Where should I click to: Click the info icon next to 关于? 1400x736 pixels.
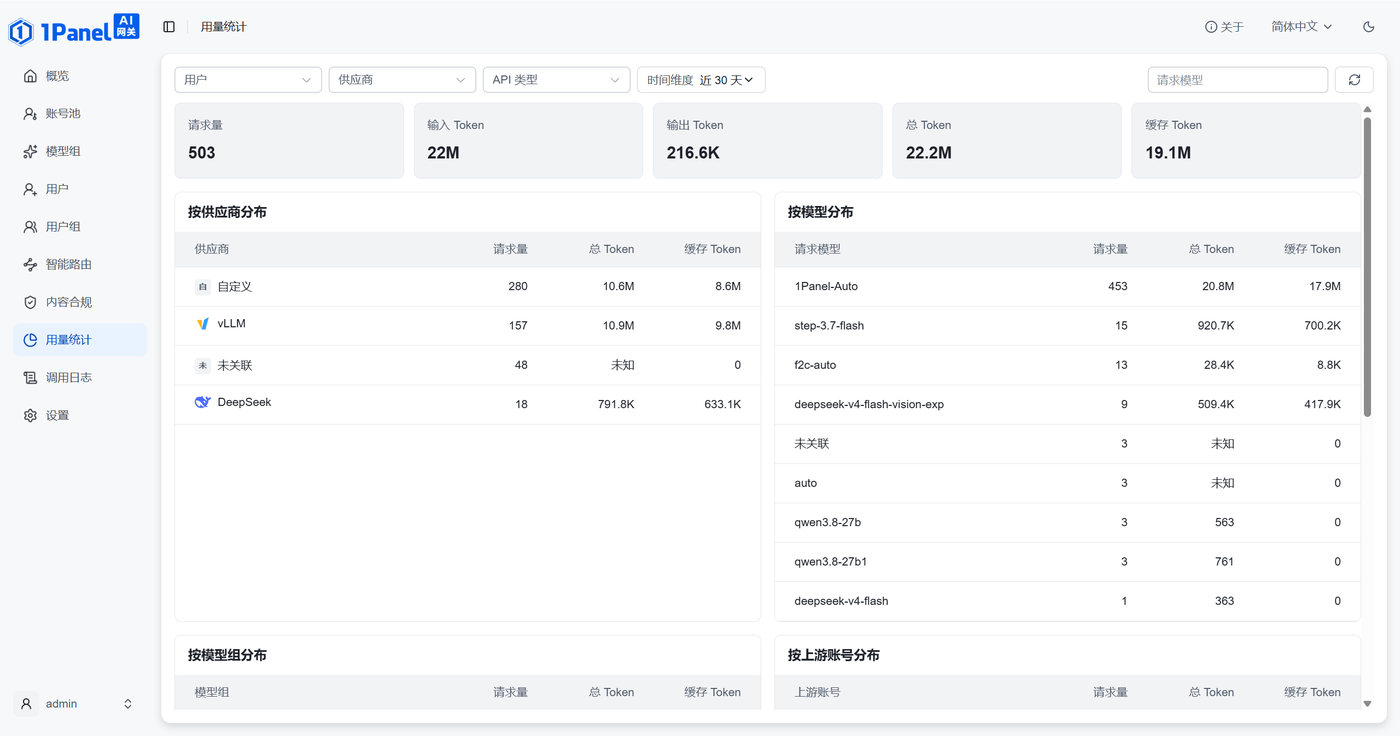[x=1211, y=27]
